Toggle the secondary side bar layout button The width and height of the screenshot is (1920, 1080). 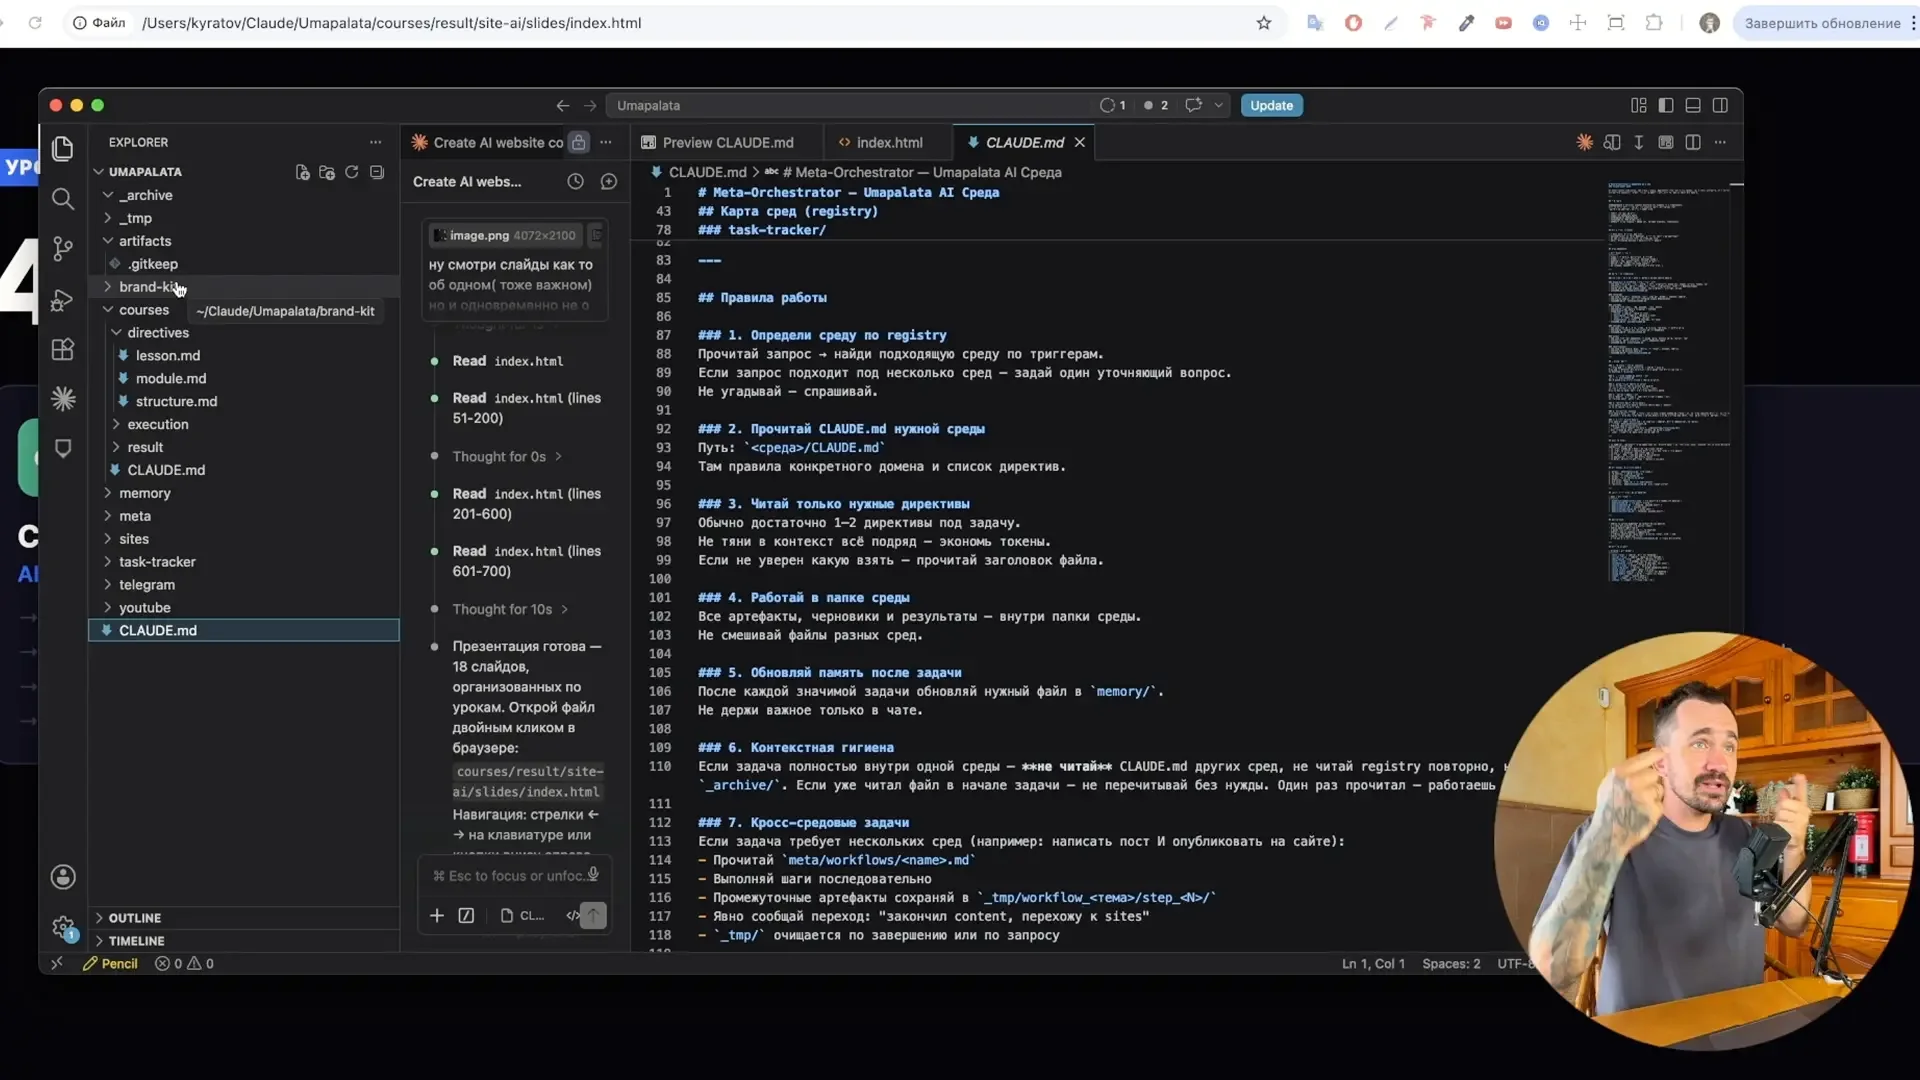pos(1720,105)
